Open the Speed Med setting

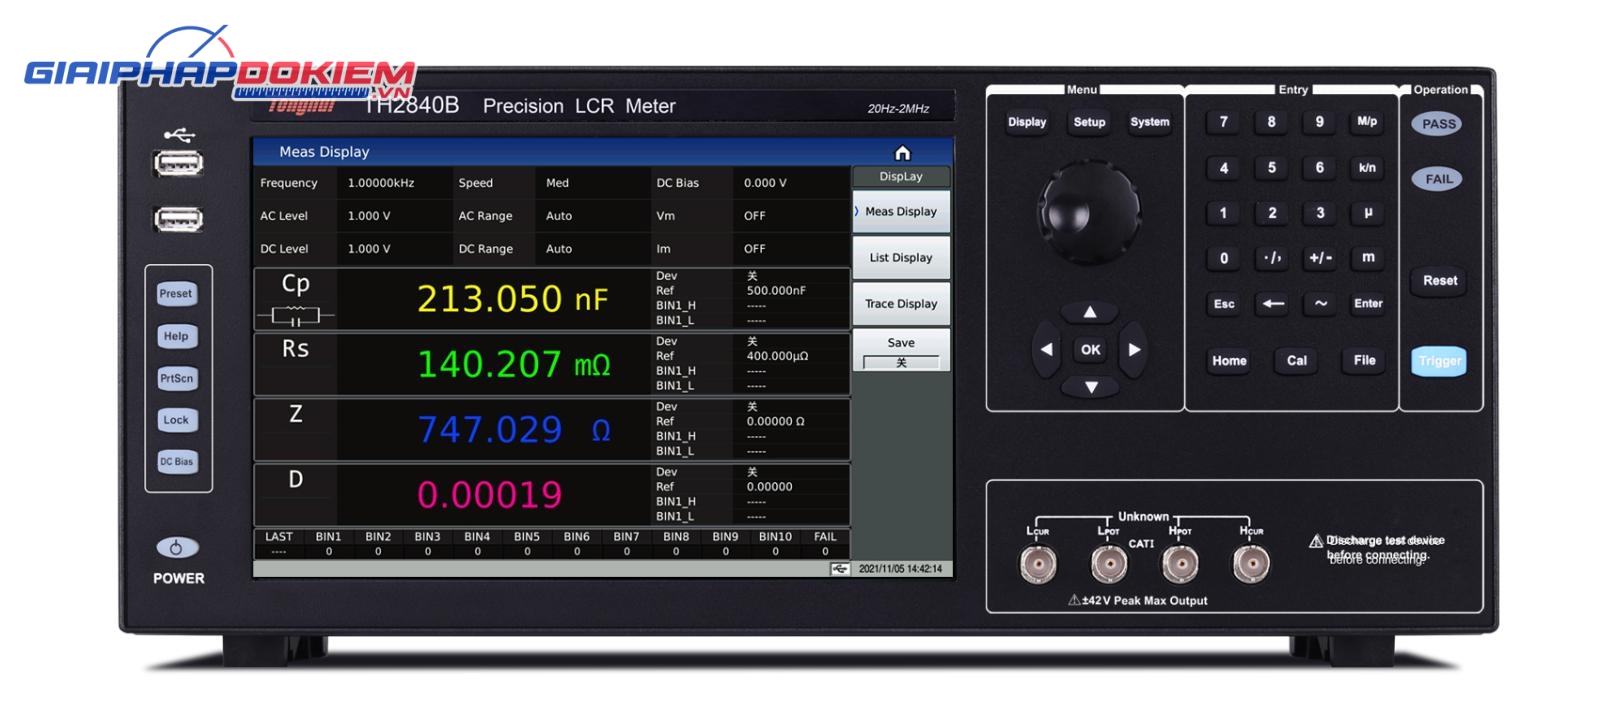594,183
